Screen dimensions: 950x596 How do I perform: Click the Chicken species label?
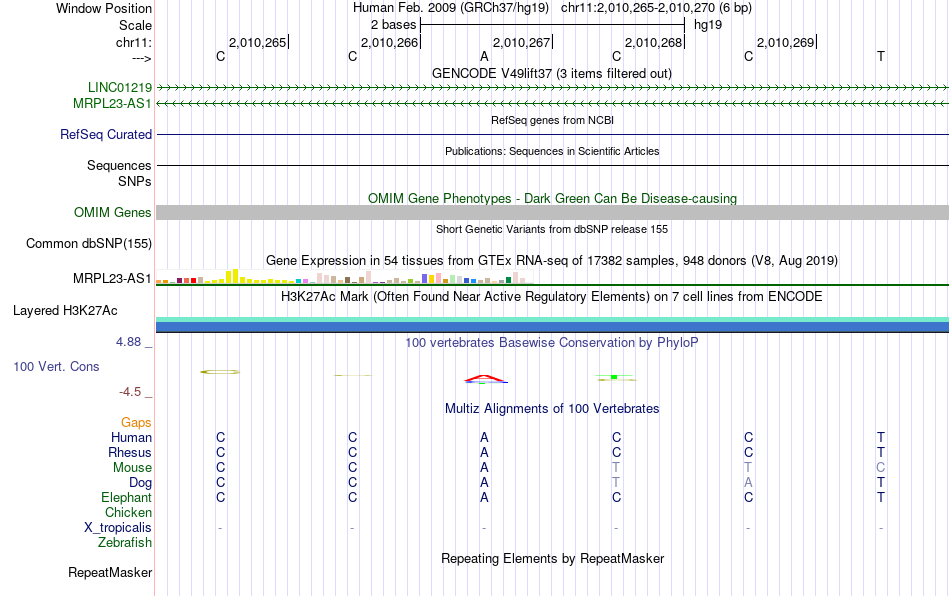pos(128,512)
